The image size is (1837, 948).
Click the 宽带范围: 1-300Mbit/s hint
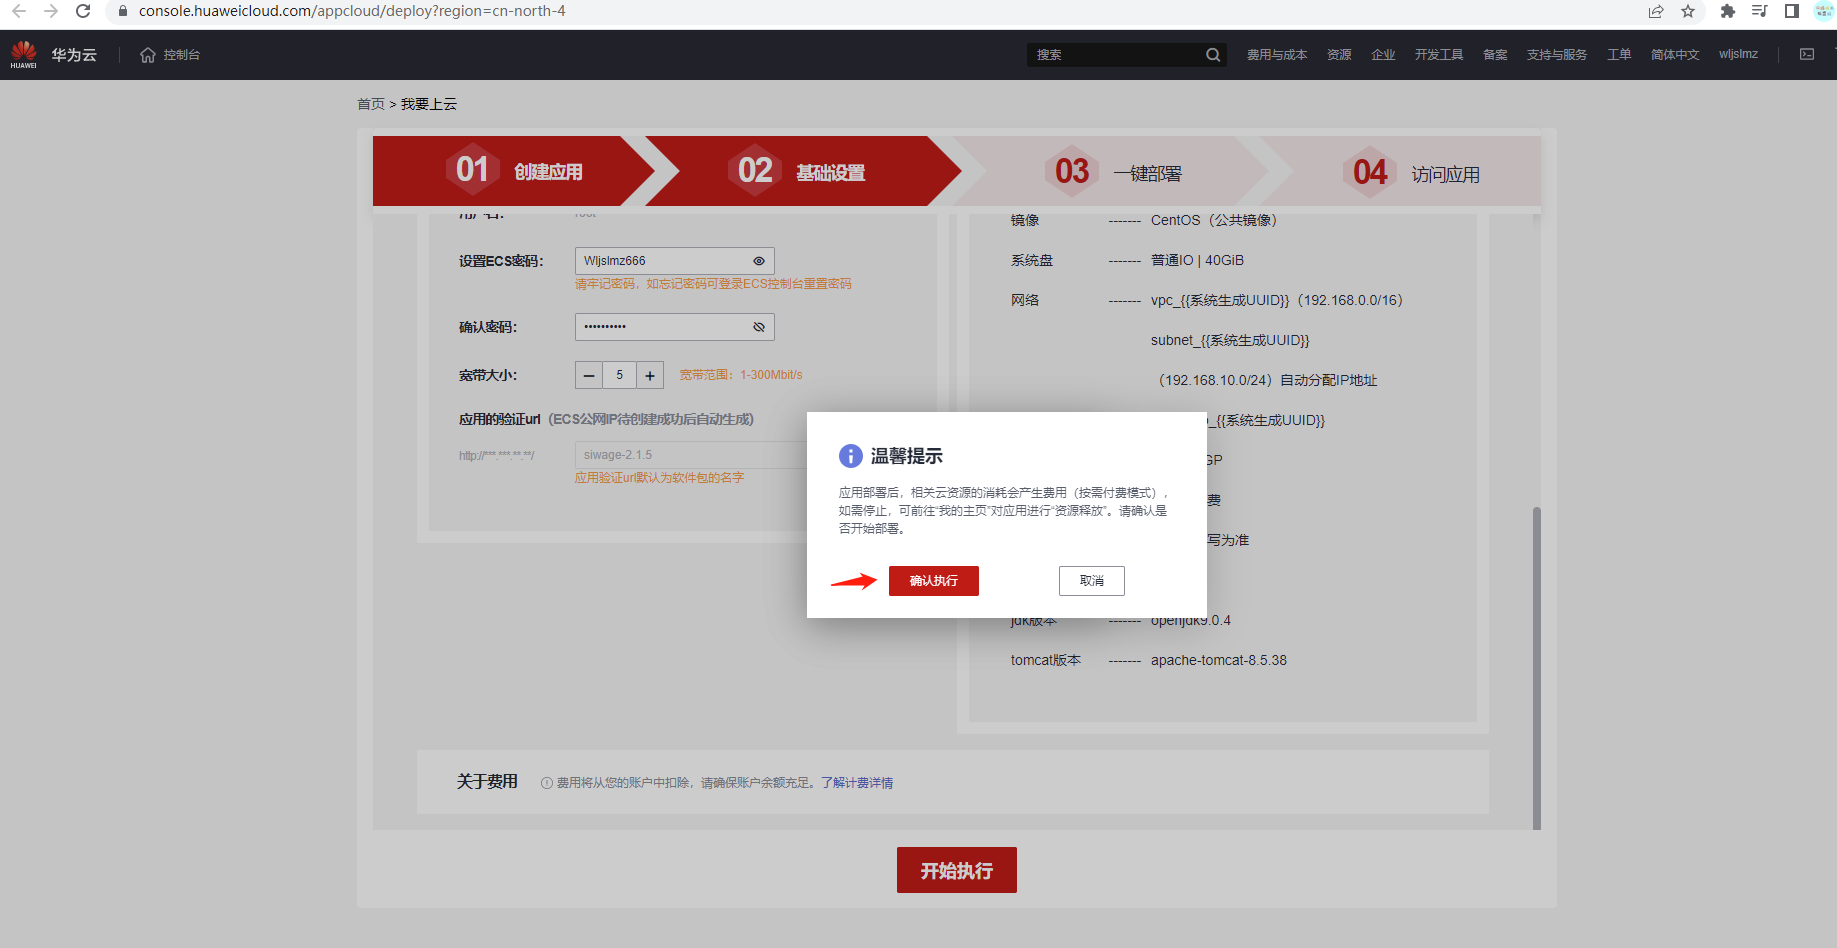pyautogui.click(x=741, y=375)
